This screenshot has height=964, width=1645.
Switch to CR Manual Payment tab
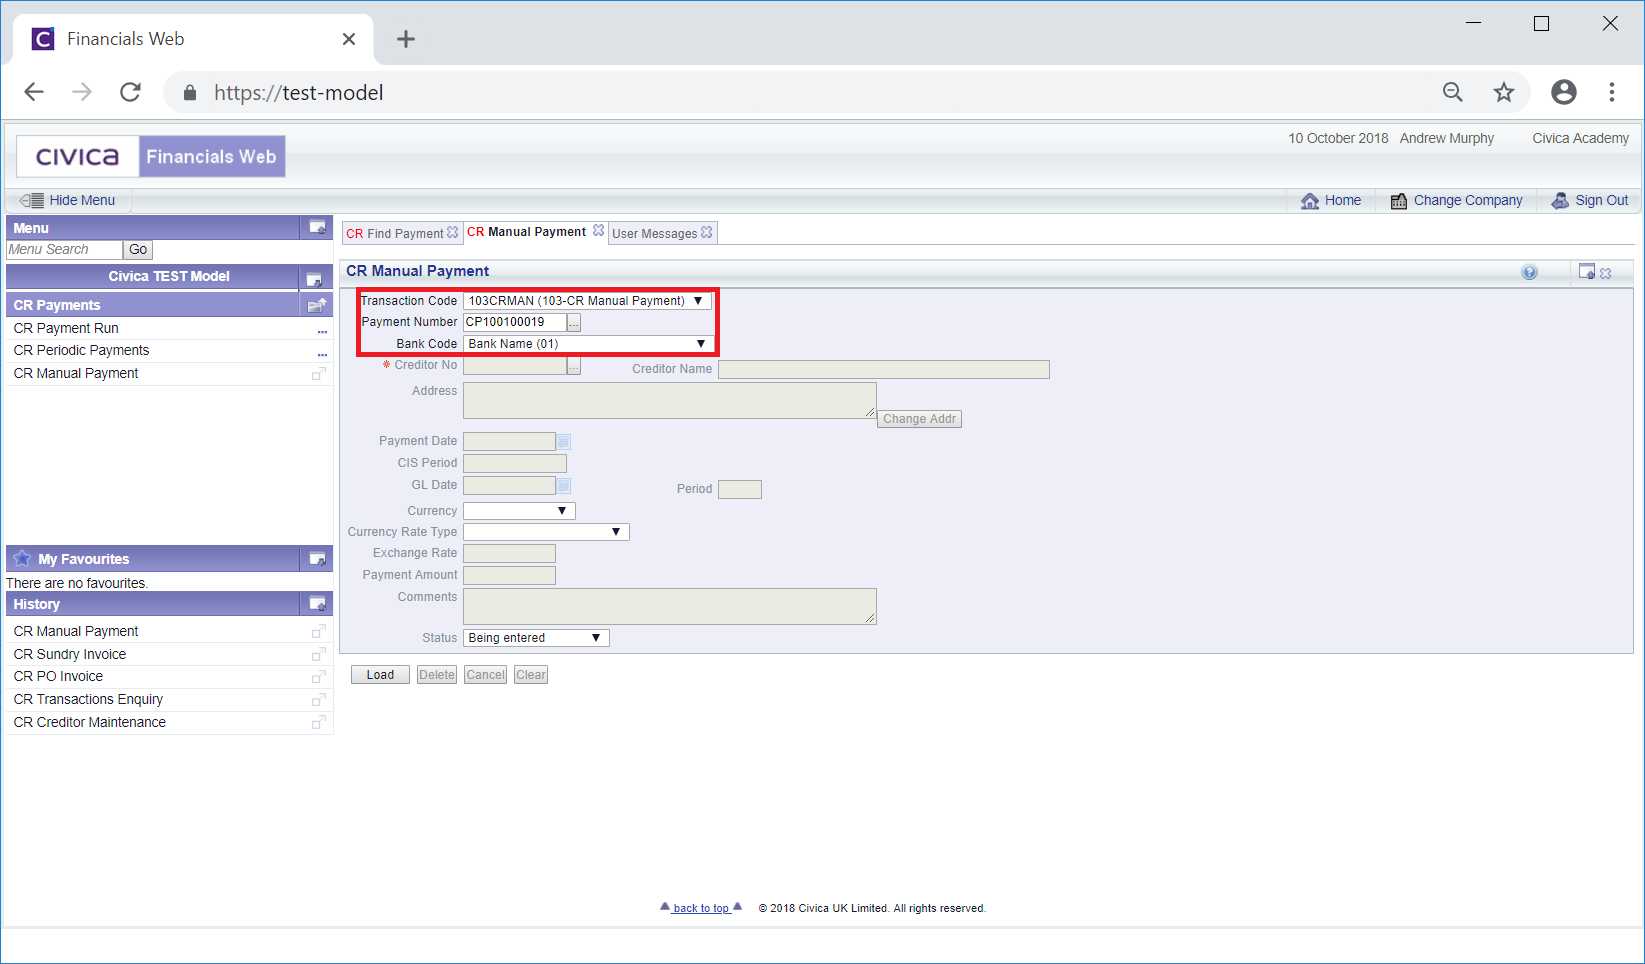pyautogui.click(x=527, y=231)
